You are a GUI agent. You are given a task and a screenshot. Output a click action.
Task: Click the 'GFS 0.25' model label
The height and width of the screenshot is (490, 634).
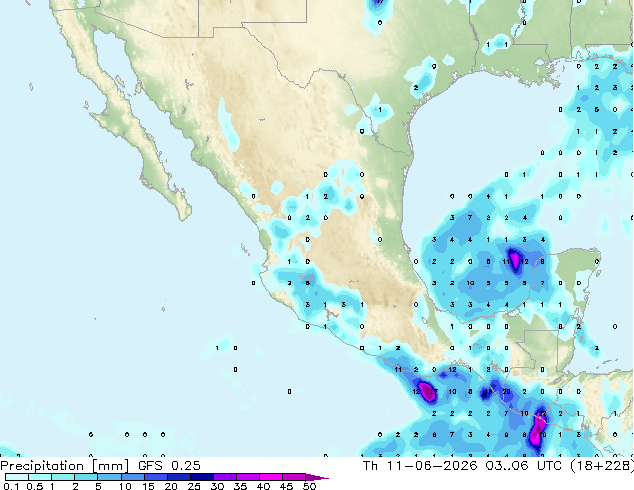(x=169, y=466)
